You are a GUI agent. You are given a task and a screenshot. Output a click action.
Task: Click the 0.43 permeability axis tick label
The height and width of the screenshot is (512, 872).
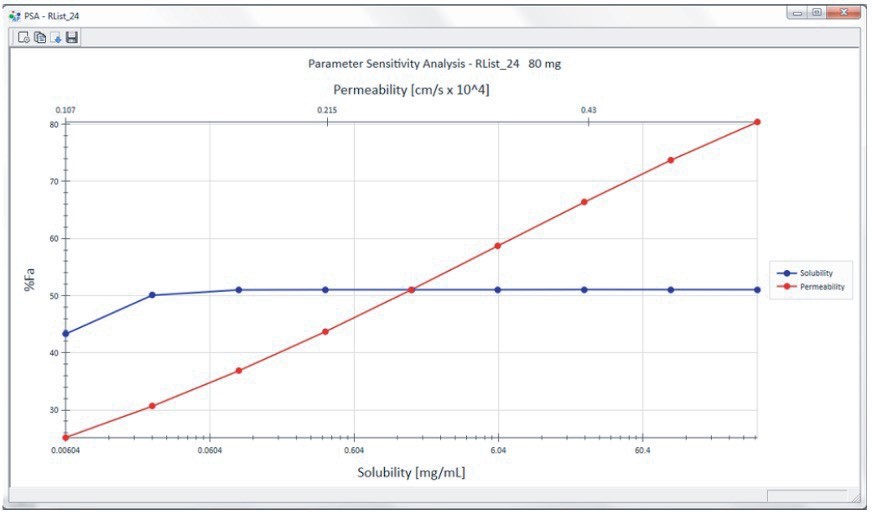pyautogui.click(x=588, y=110)
